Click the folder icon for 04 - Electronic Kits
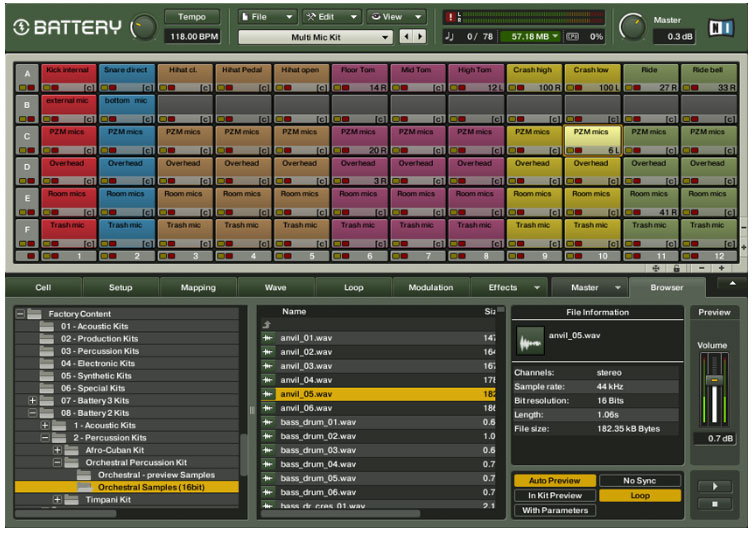The image size is (754, 535). tap(47, 363)
